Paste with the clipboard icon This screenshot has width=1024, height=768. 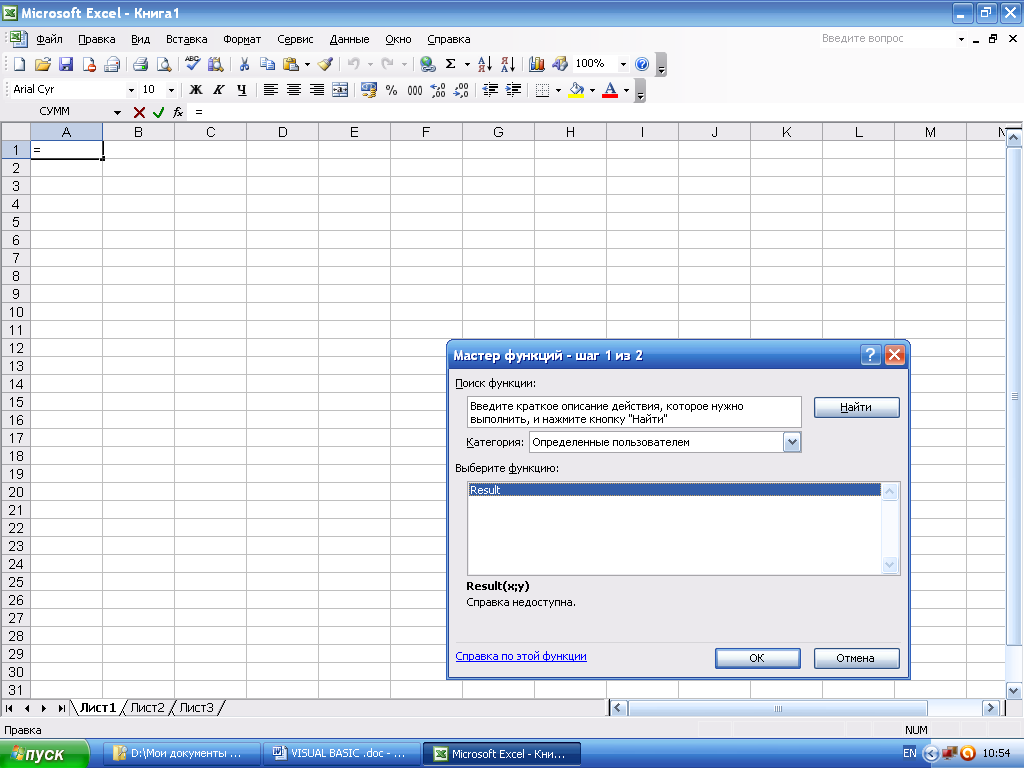(x=291, y=64)
